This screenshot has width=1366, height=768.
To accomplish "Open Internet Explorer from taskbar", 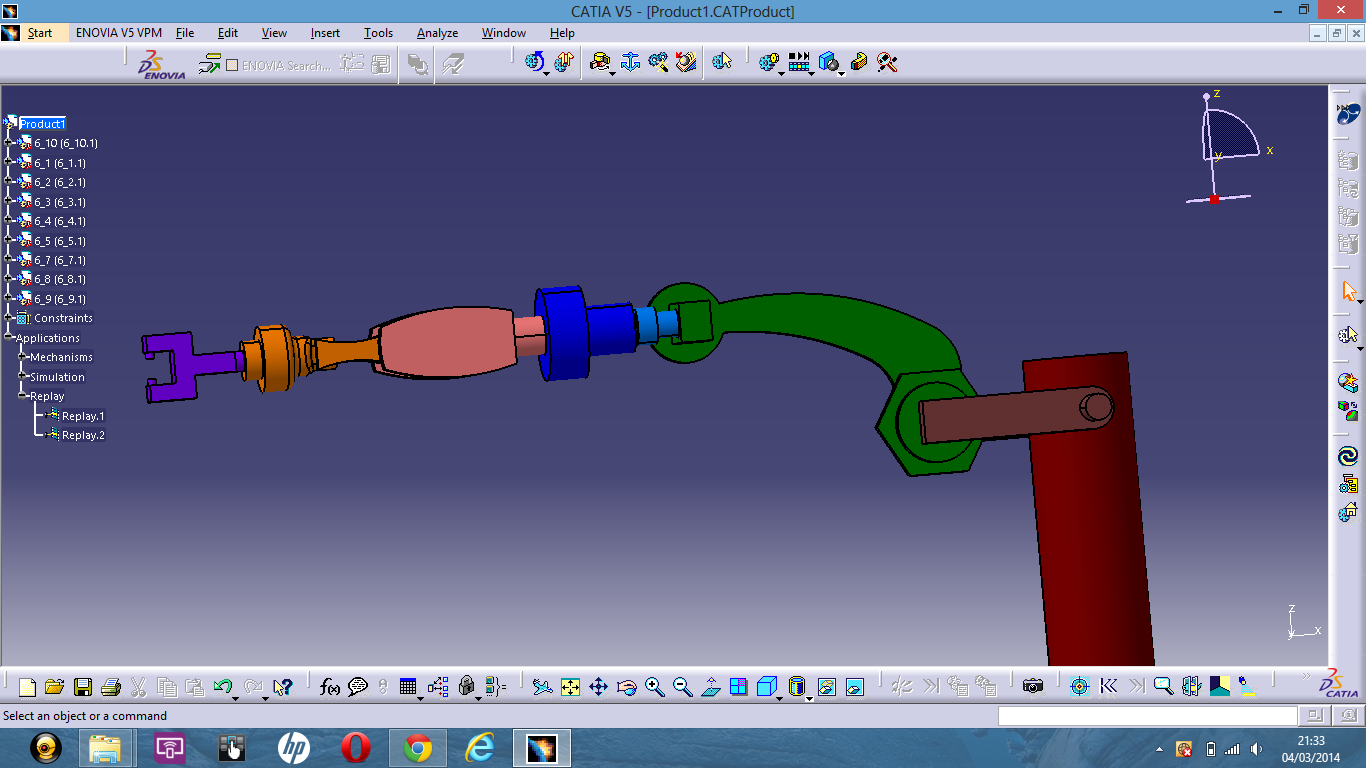I will 480,748.
